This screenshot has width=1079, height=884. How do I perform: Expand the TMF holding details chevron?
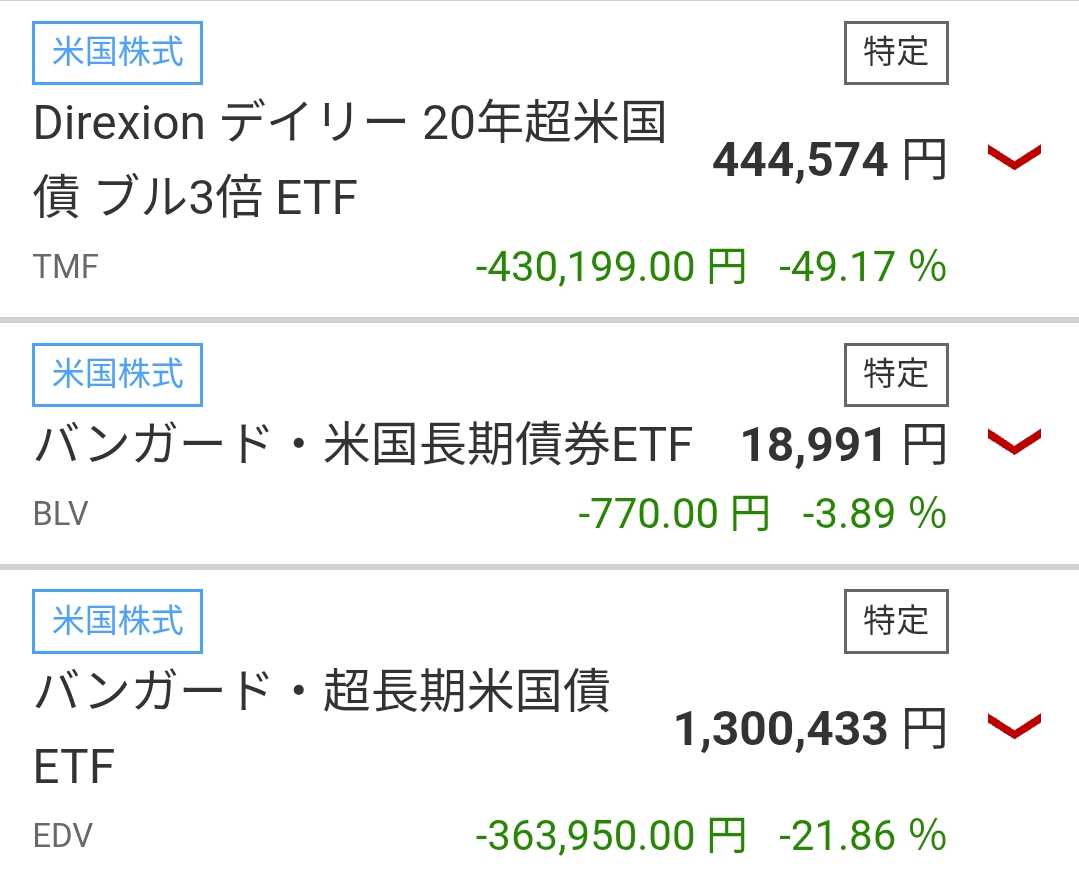[1014, 157]
